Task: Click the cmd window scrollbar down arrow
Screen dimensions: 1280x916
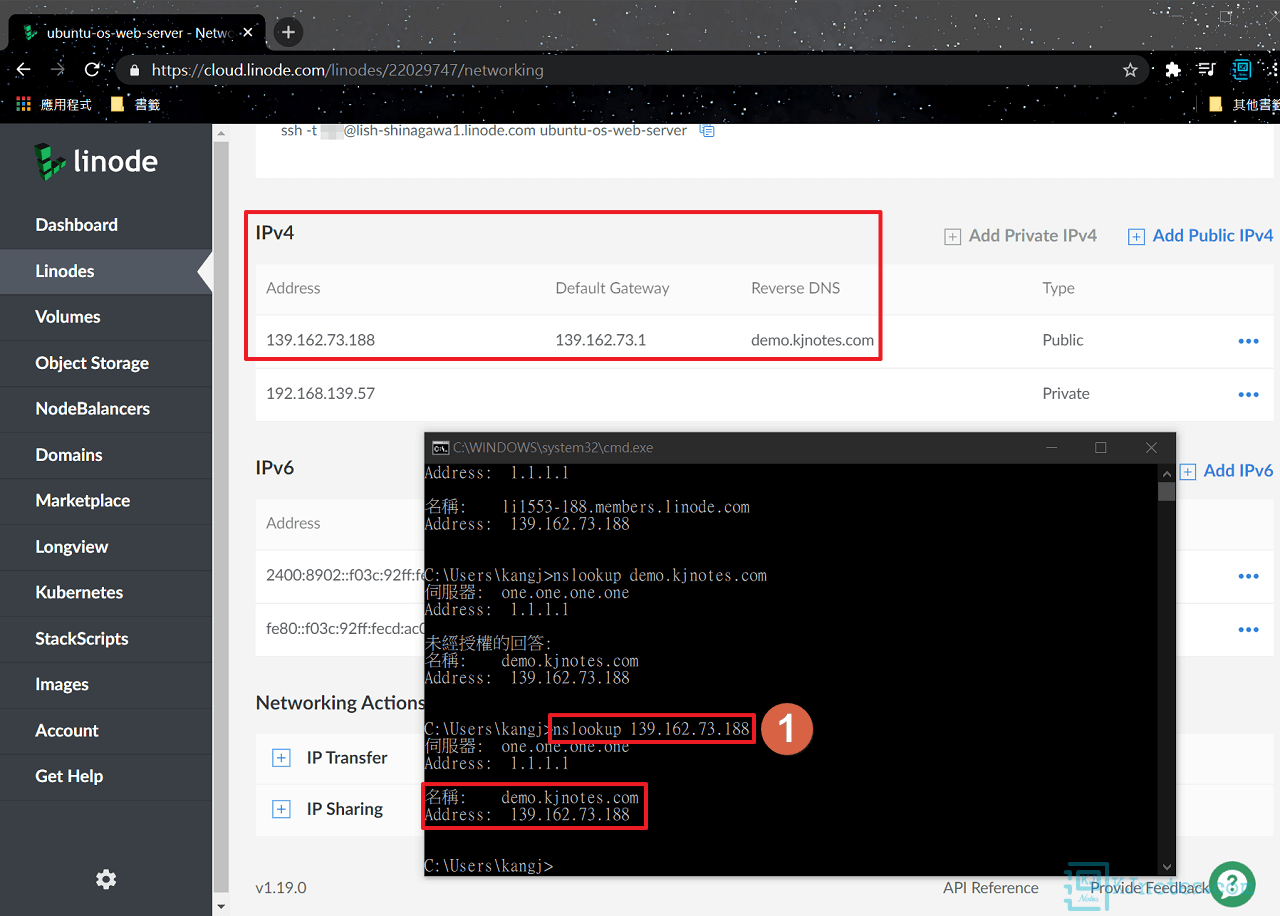Action: [1166, 867]
